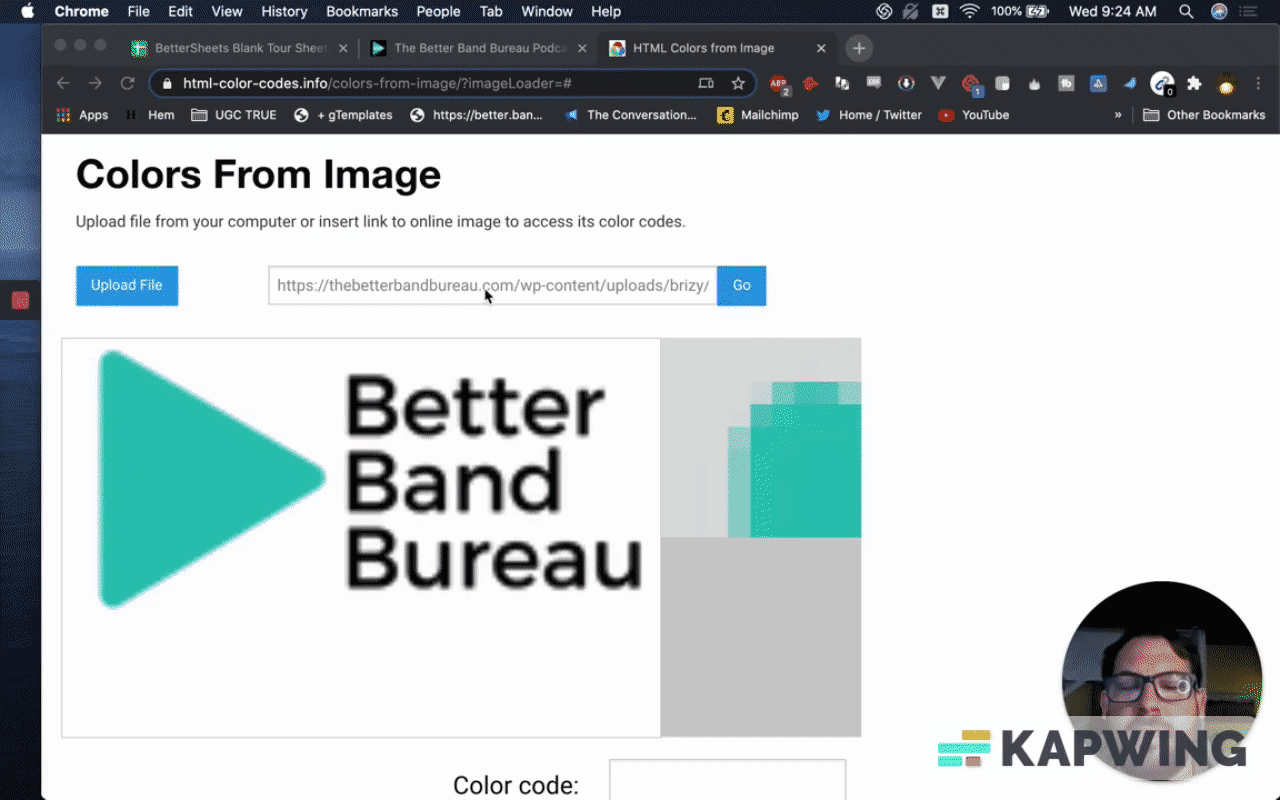1280x800 pixels.
Task: Click the address bar URL
Action: pos(378,84)
